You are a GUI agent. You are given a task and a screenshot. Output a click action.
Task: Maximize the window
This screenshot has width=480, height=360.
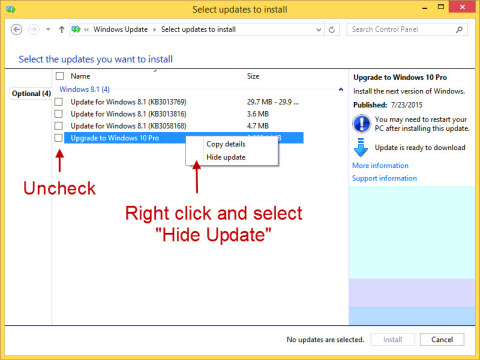[441, 7]
